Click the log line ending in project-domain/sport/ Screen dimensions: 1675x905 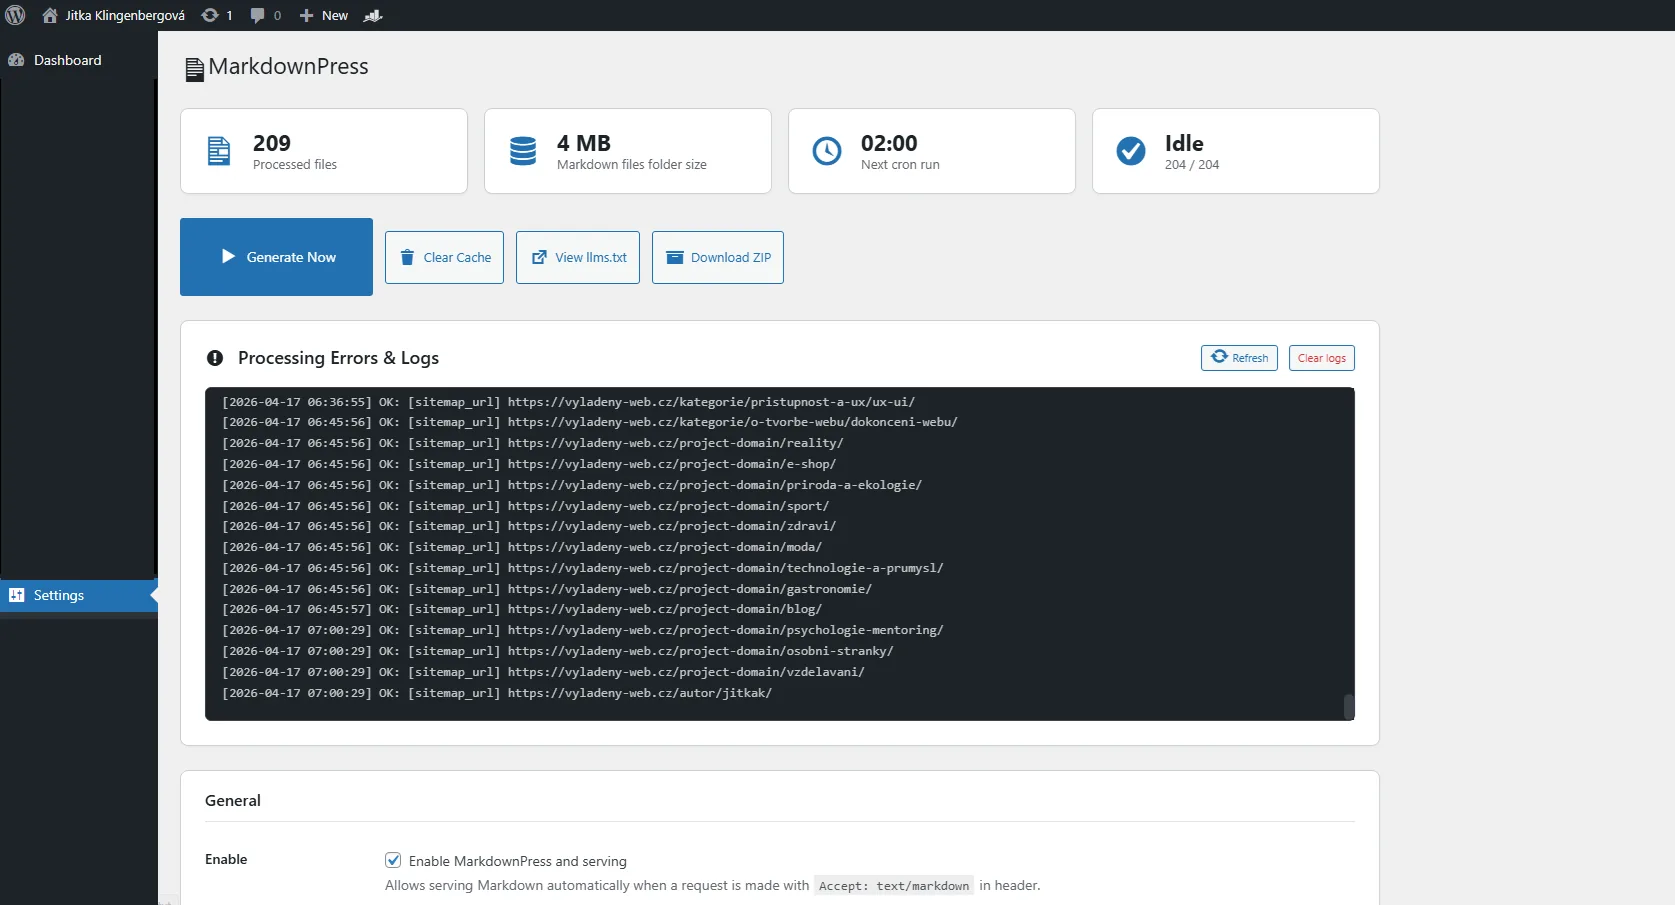tap(526, 506)
